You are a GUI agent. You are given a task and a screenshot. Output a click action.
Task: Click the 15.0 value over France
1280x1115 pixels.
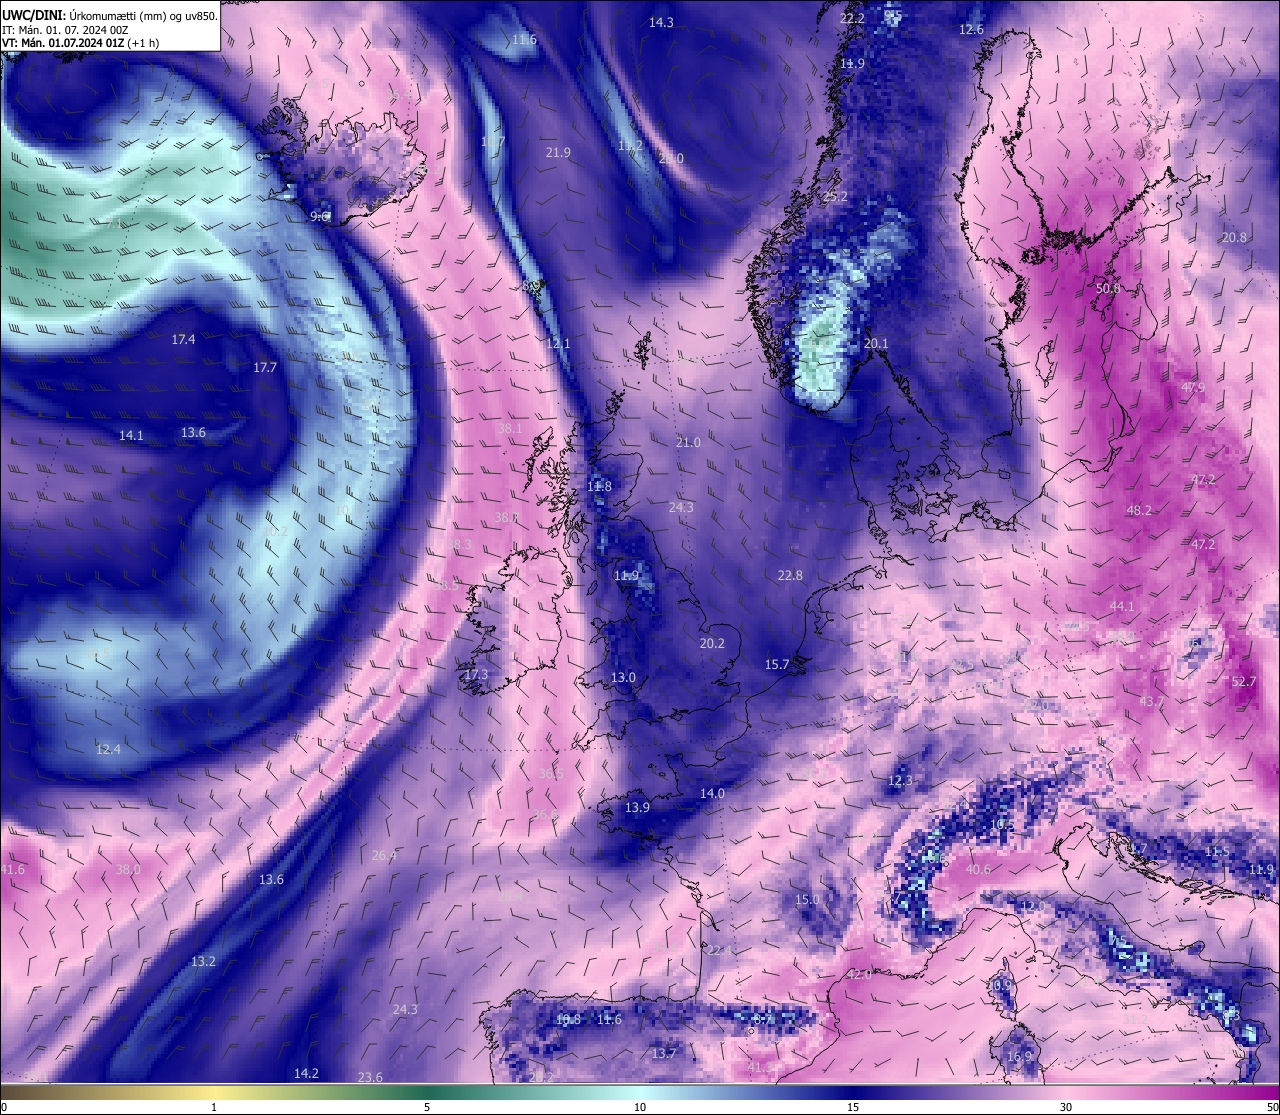(807, 900)
